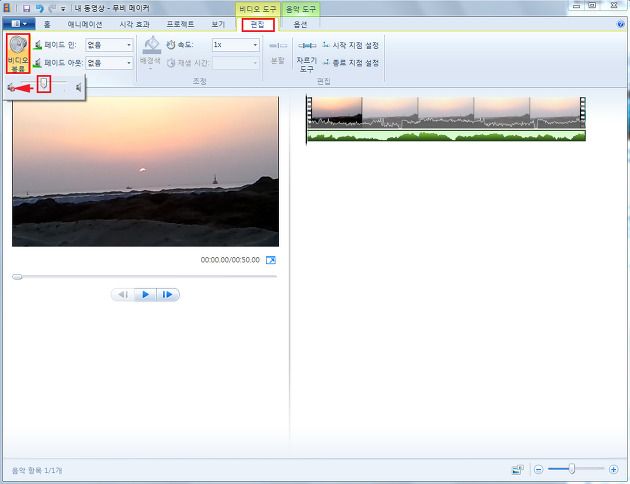Click the loud speaker icon in the volume popup

tap(79, 87)
